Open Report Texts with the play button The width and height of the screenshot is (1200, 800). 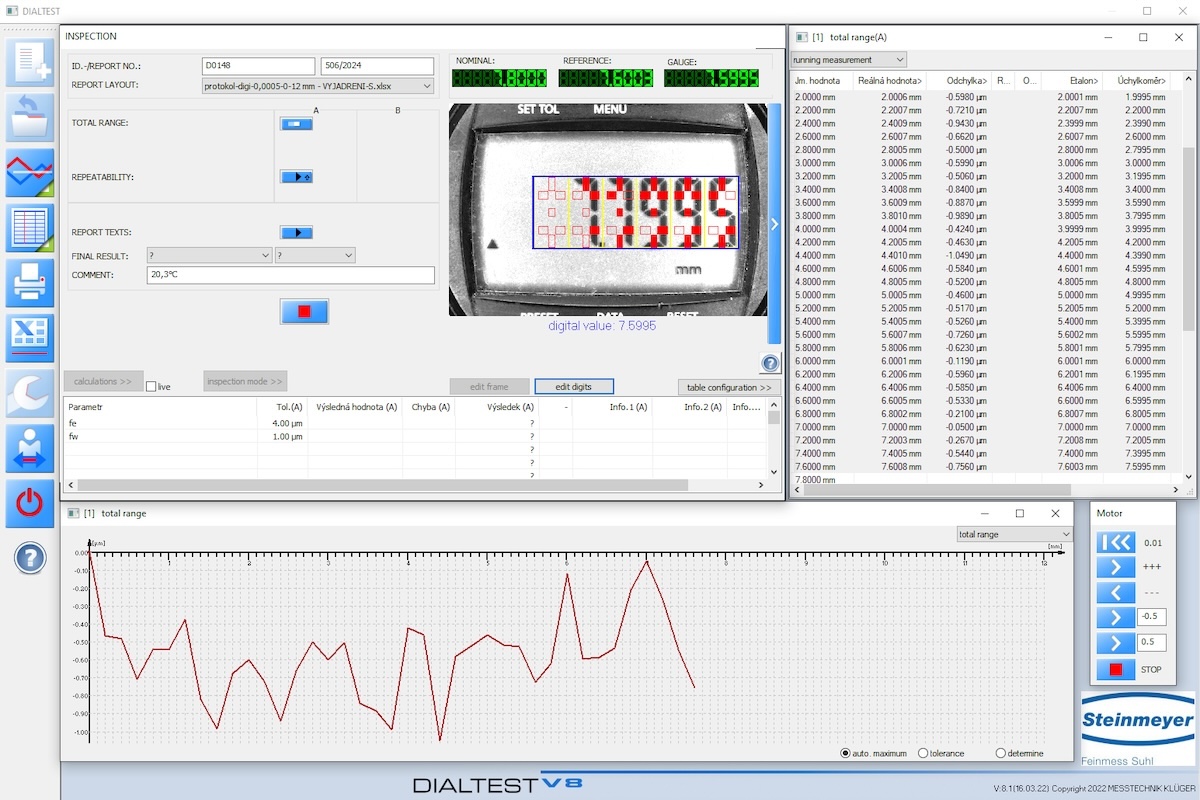tap(296, 232)
